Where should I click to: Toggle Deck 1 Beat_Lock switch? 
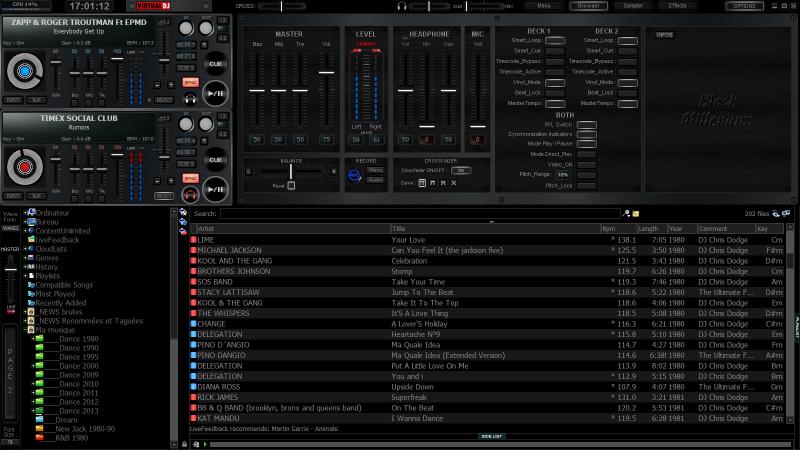click(555, 93)
